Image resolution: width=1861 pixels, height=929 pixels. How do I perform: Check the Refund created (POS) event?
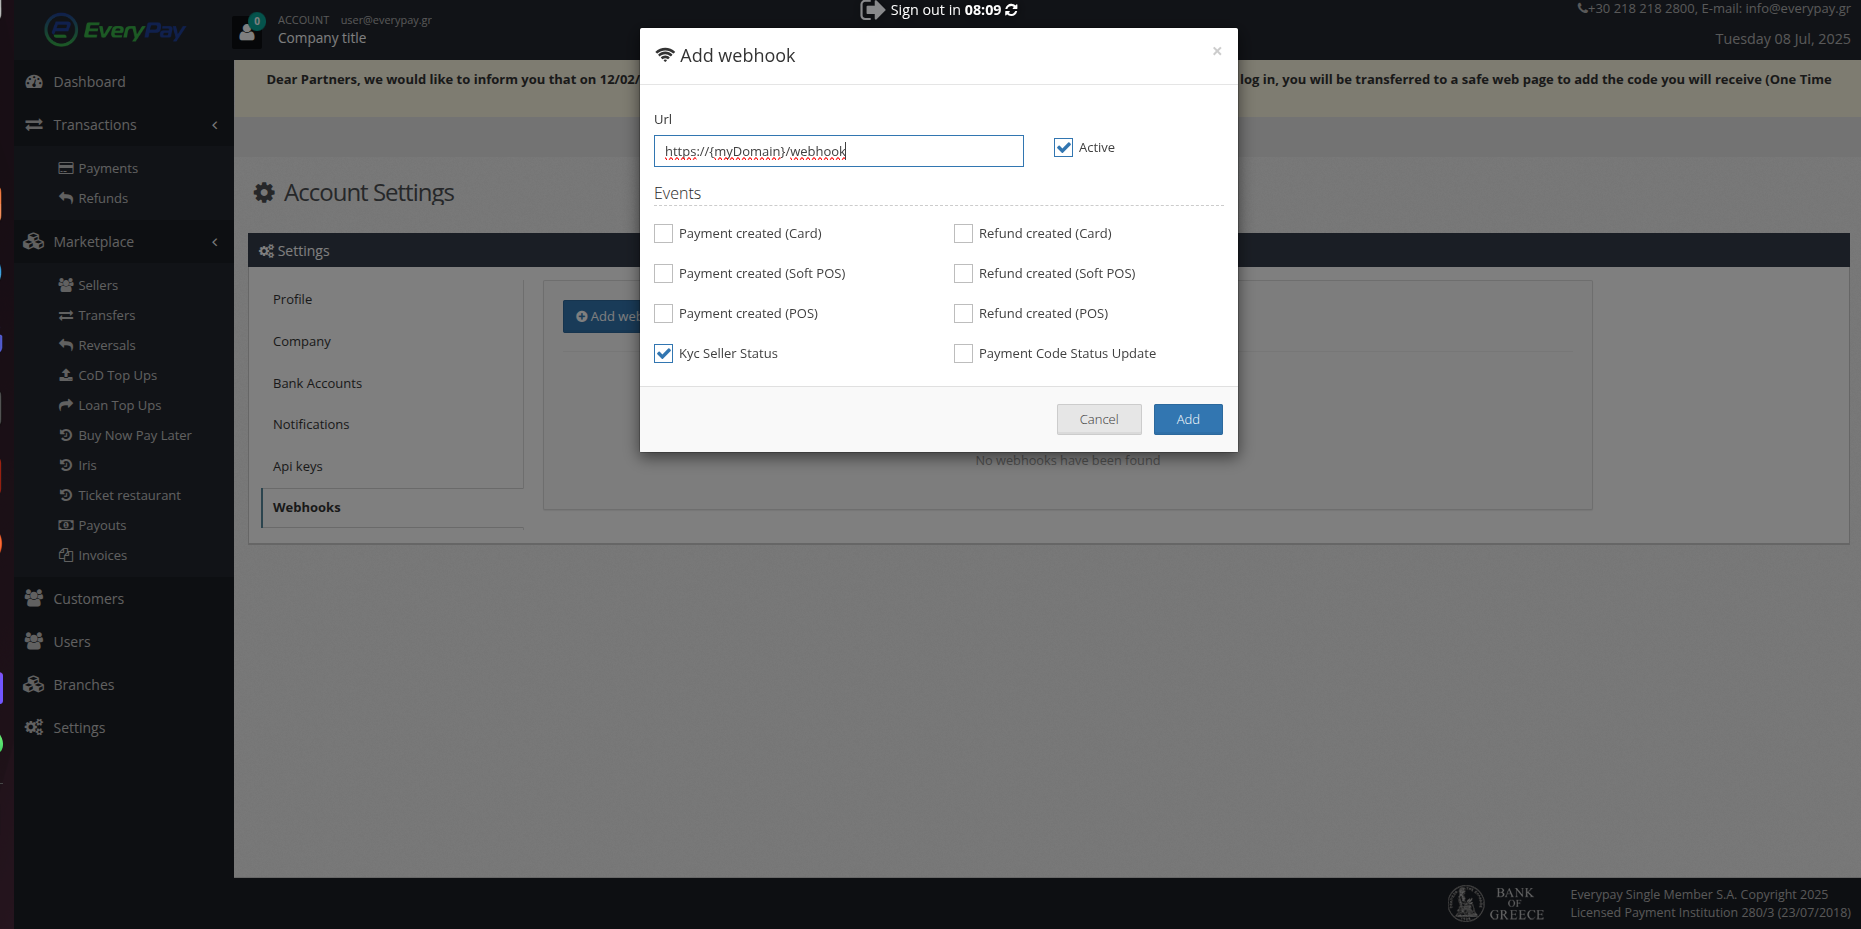963,313
